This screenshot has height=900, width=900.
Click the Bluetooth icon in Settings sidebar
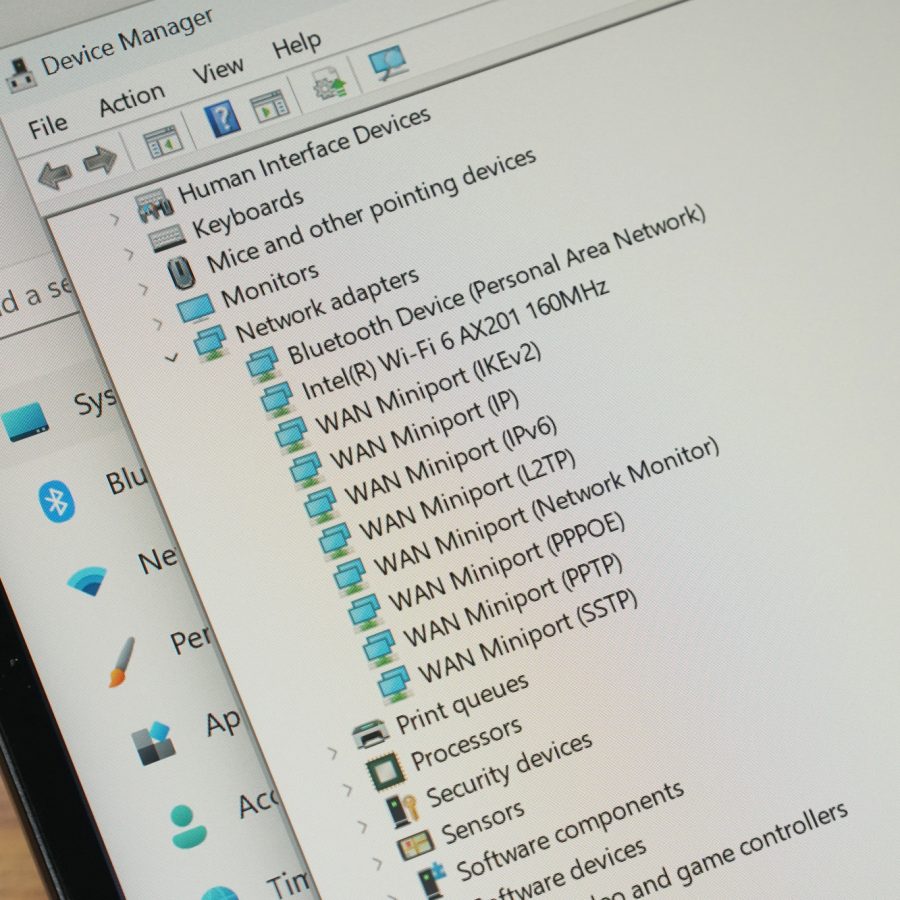[57, 501]
